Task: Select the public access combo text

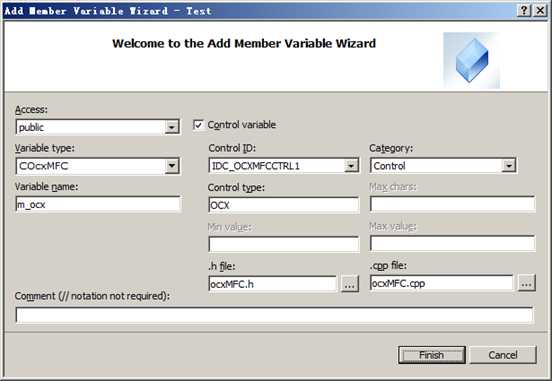Action: pos(31,127)
